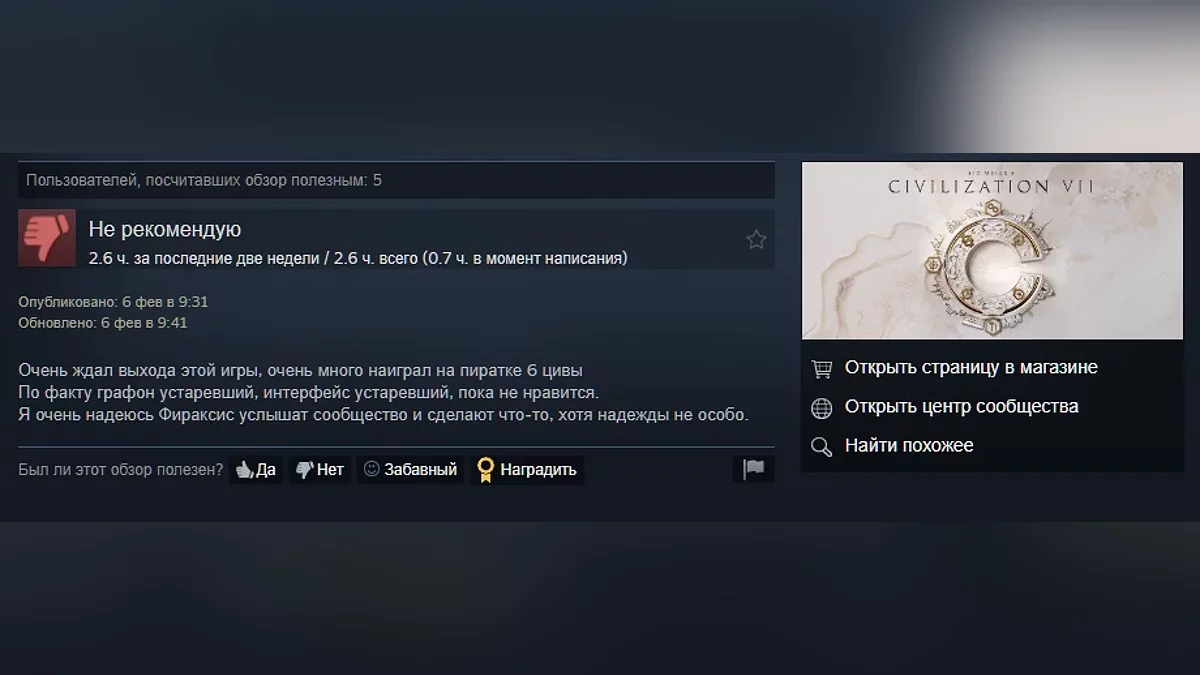The height and width of the screenshot is (675, 1200).
Task: Click the red thumbs-down review icon
Action: [47, 238]
